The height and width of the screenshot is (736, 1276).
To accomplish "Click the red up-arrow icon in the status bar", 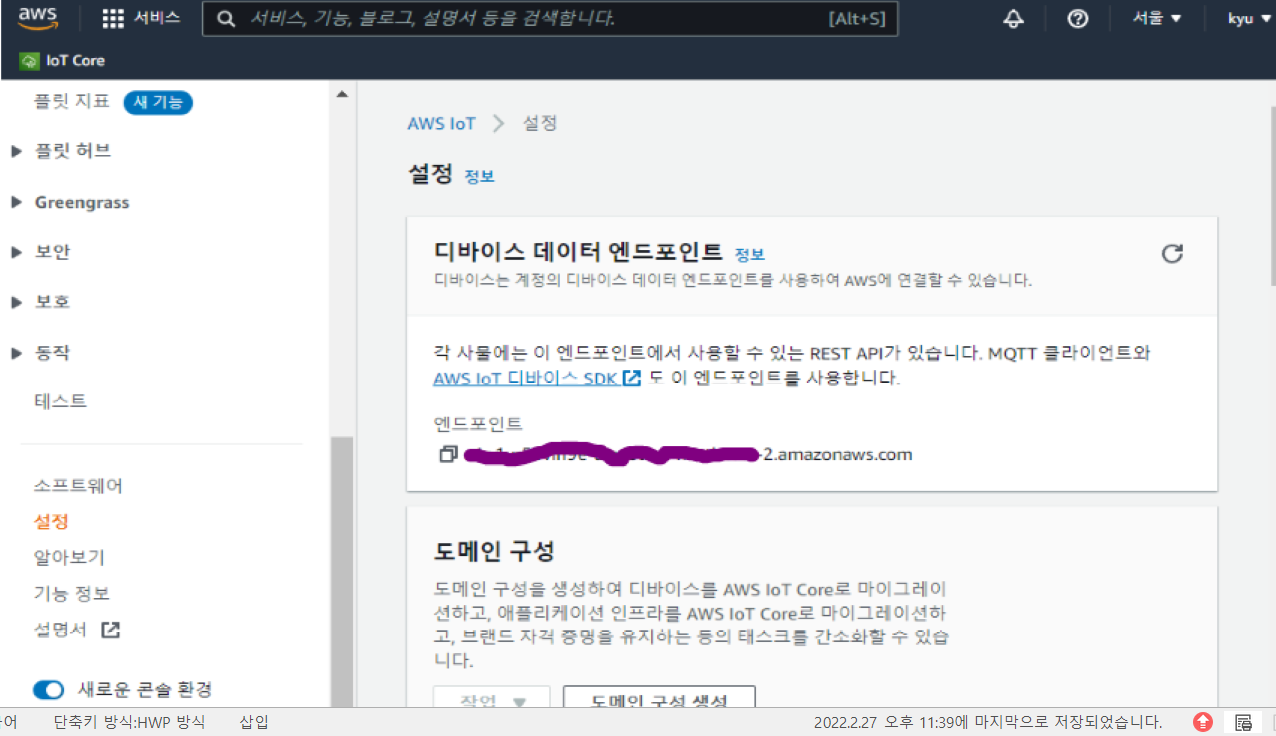I will pos(1203,722).
